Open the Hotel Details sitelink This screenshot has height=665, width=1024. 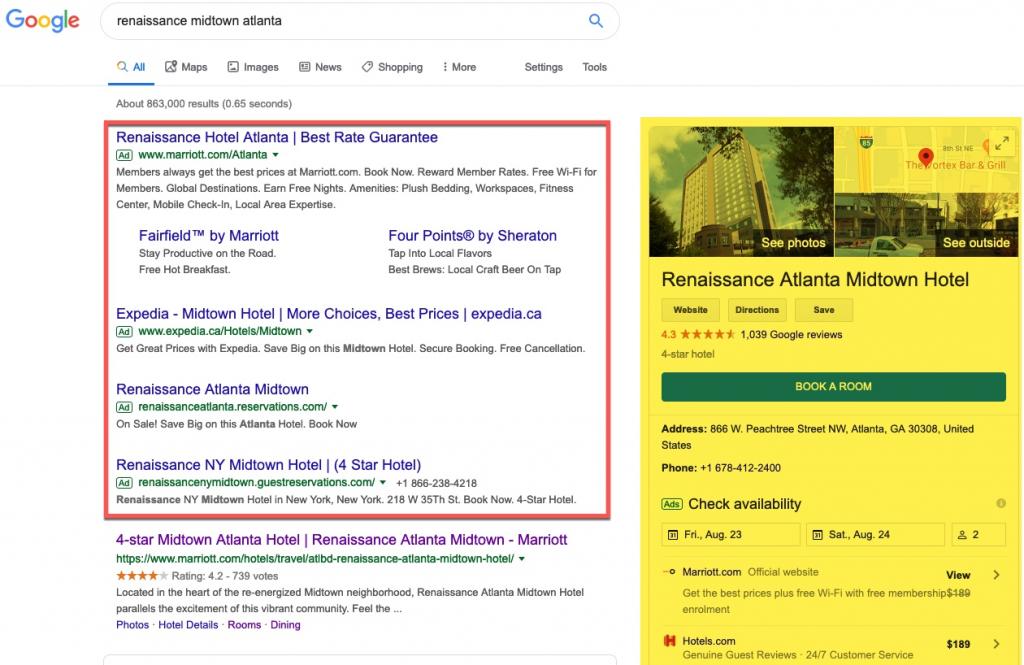click(188, 625)
